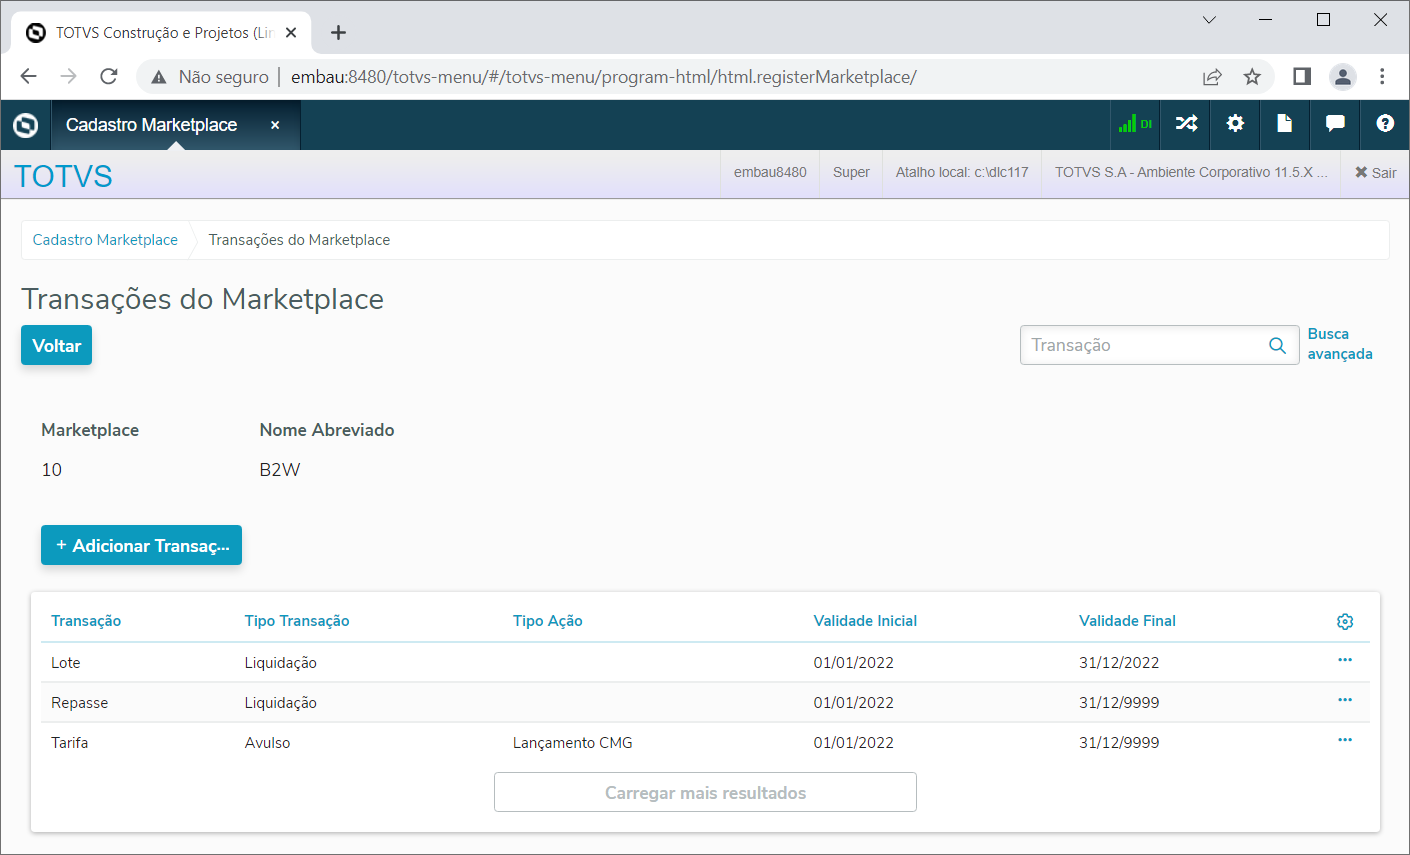Screen dimensions: 1410x855
Task: Click Lançamento CMG cell
Action: click(572, 743)
